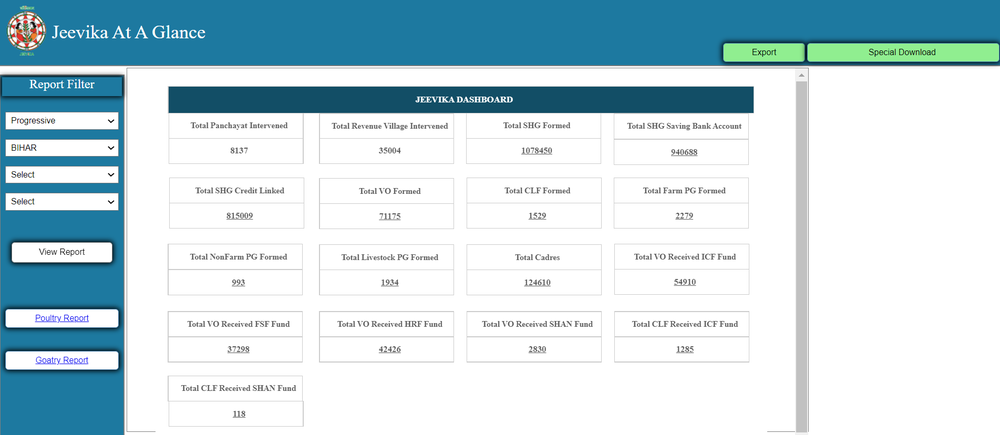Image resolution: width=1000 pixels, height=435 pixels.
Task: Open Total CLF Formed value 1529
Action: 537,216
